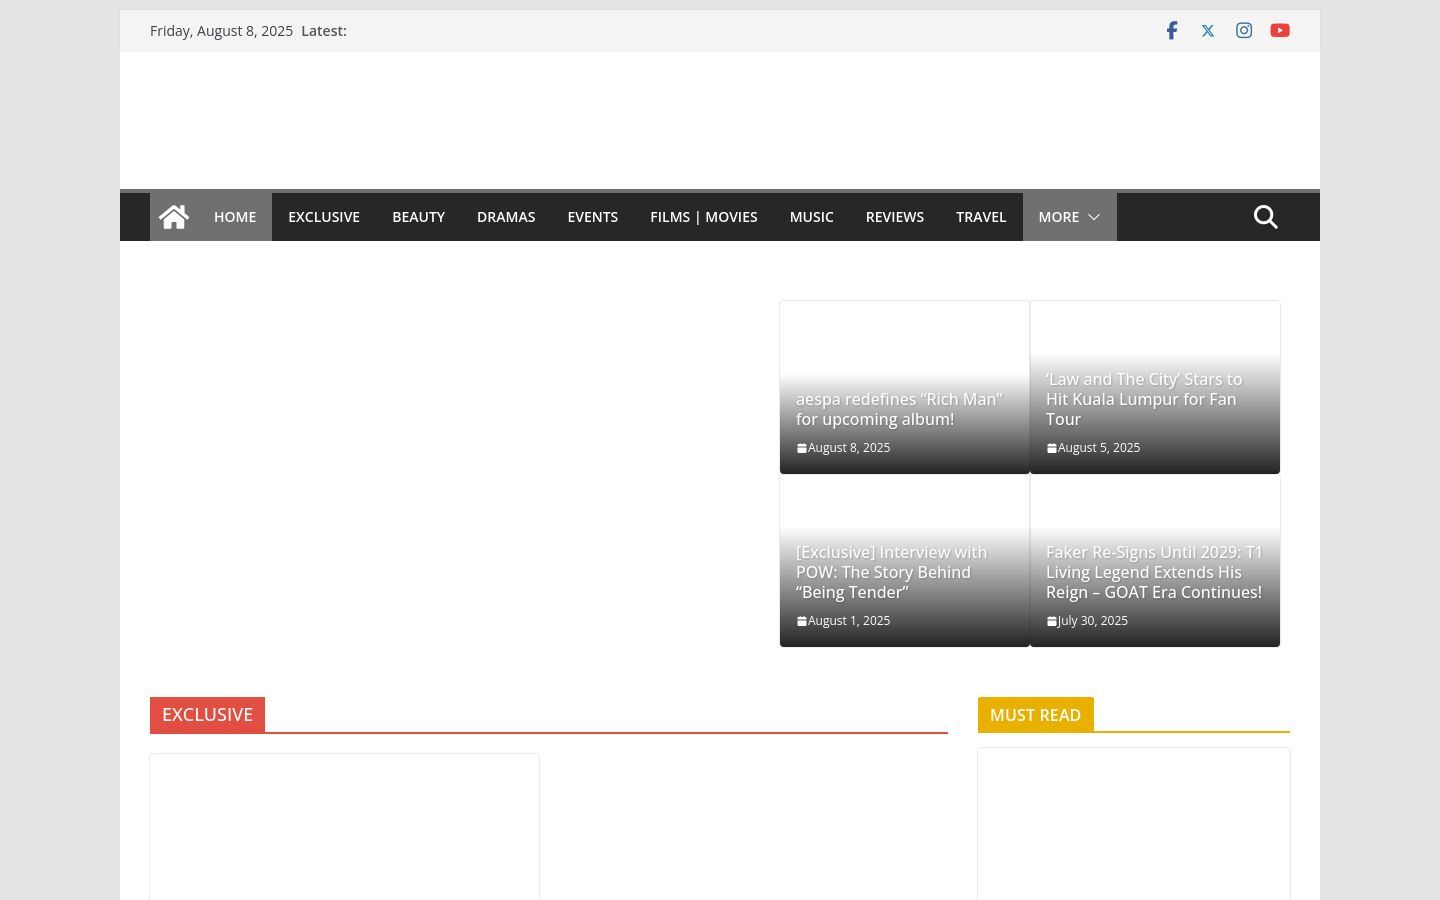The image size is (1440, 900).
Task: Open the BEAUTY menu item
Action: tap(418, 217)
